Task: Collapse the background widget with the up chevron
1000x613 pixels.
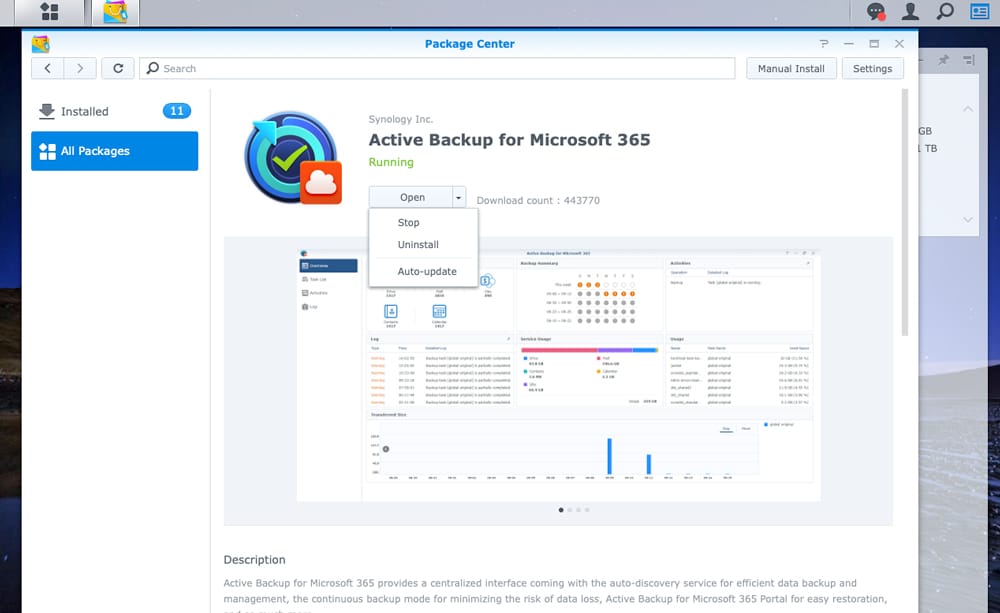Action: click(967, 109)
